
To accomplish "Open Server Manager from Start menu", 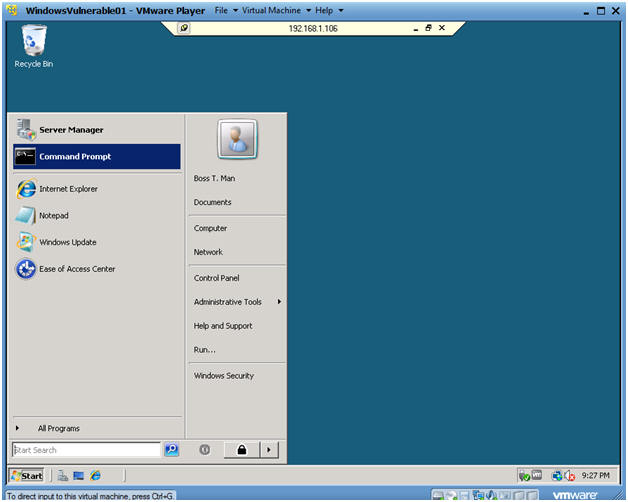I will coord(97,130).
